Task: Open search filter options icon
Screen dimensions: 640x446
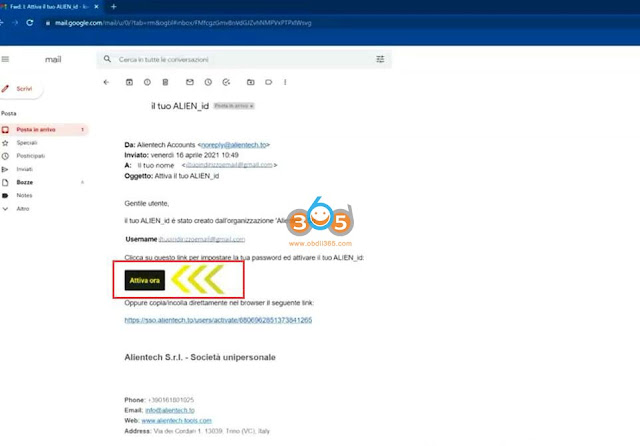Action: (380, 59)
